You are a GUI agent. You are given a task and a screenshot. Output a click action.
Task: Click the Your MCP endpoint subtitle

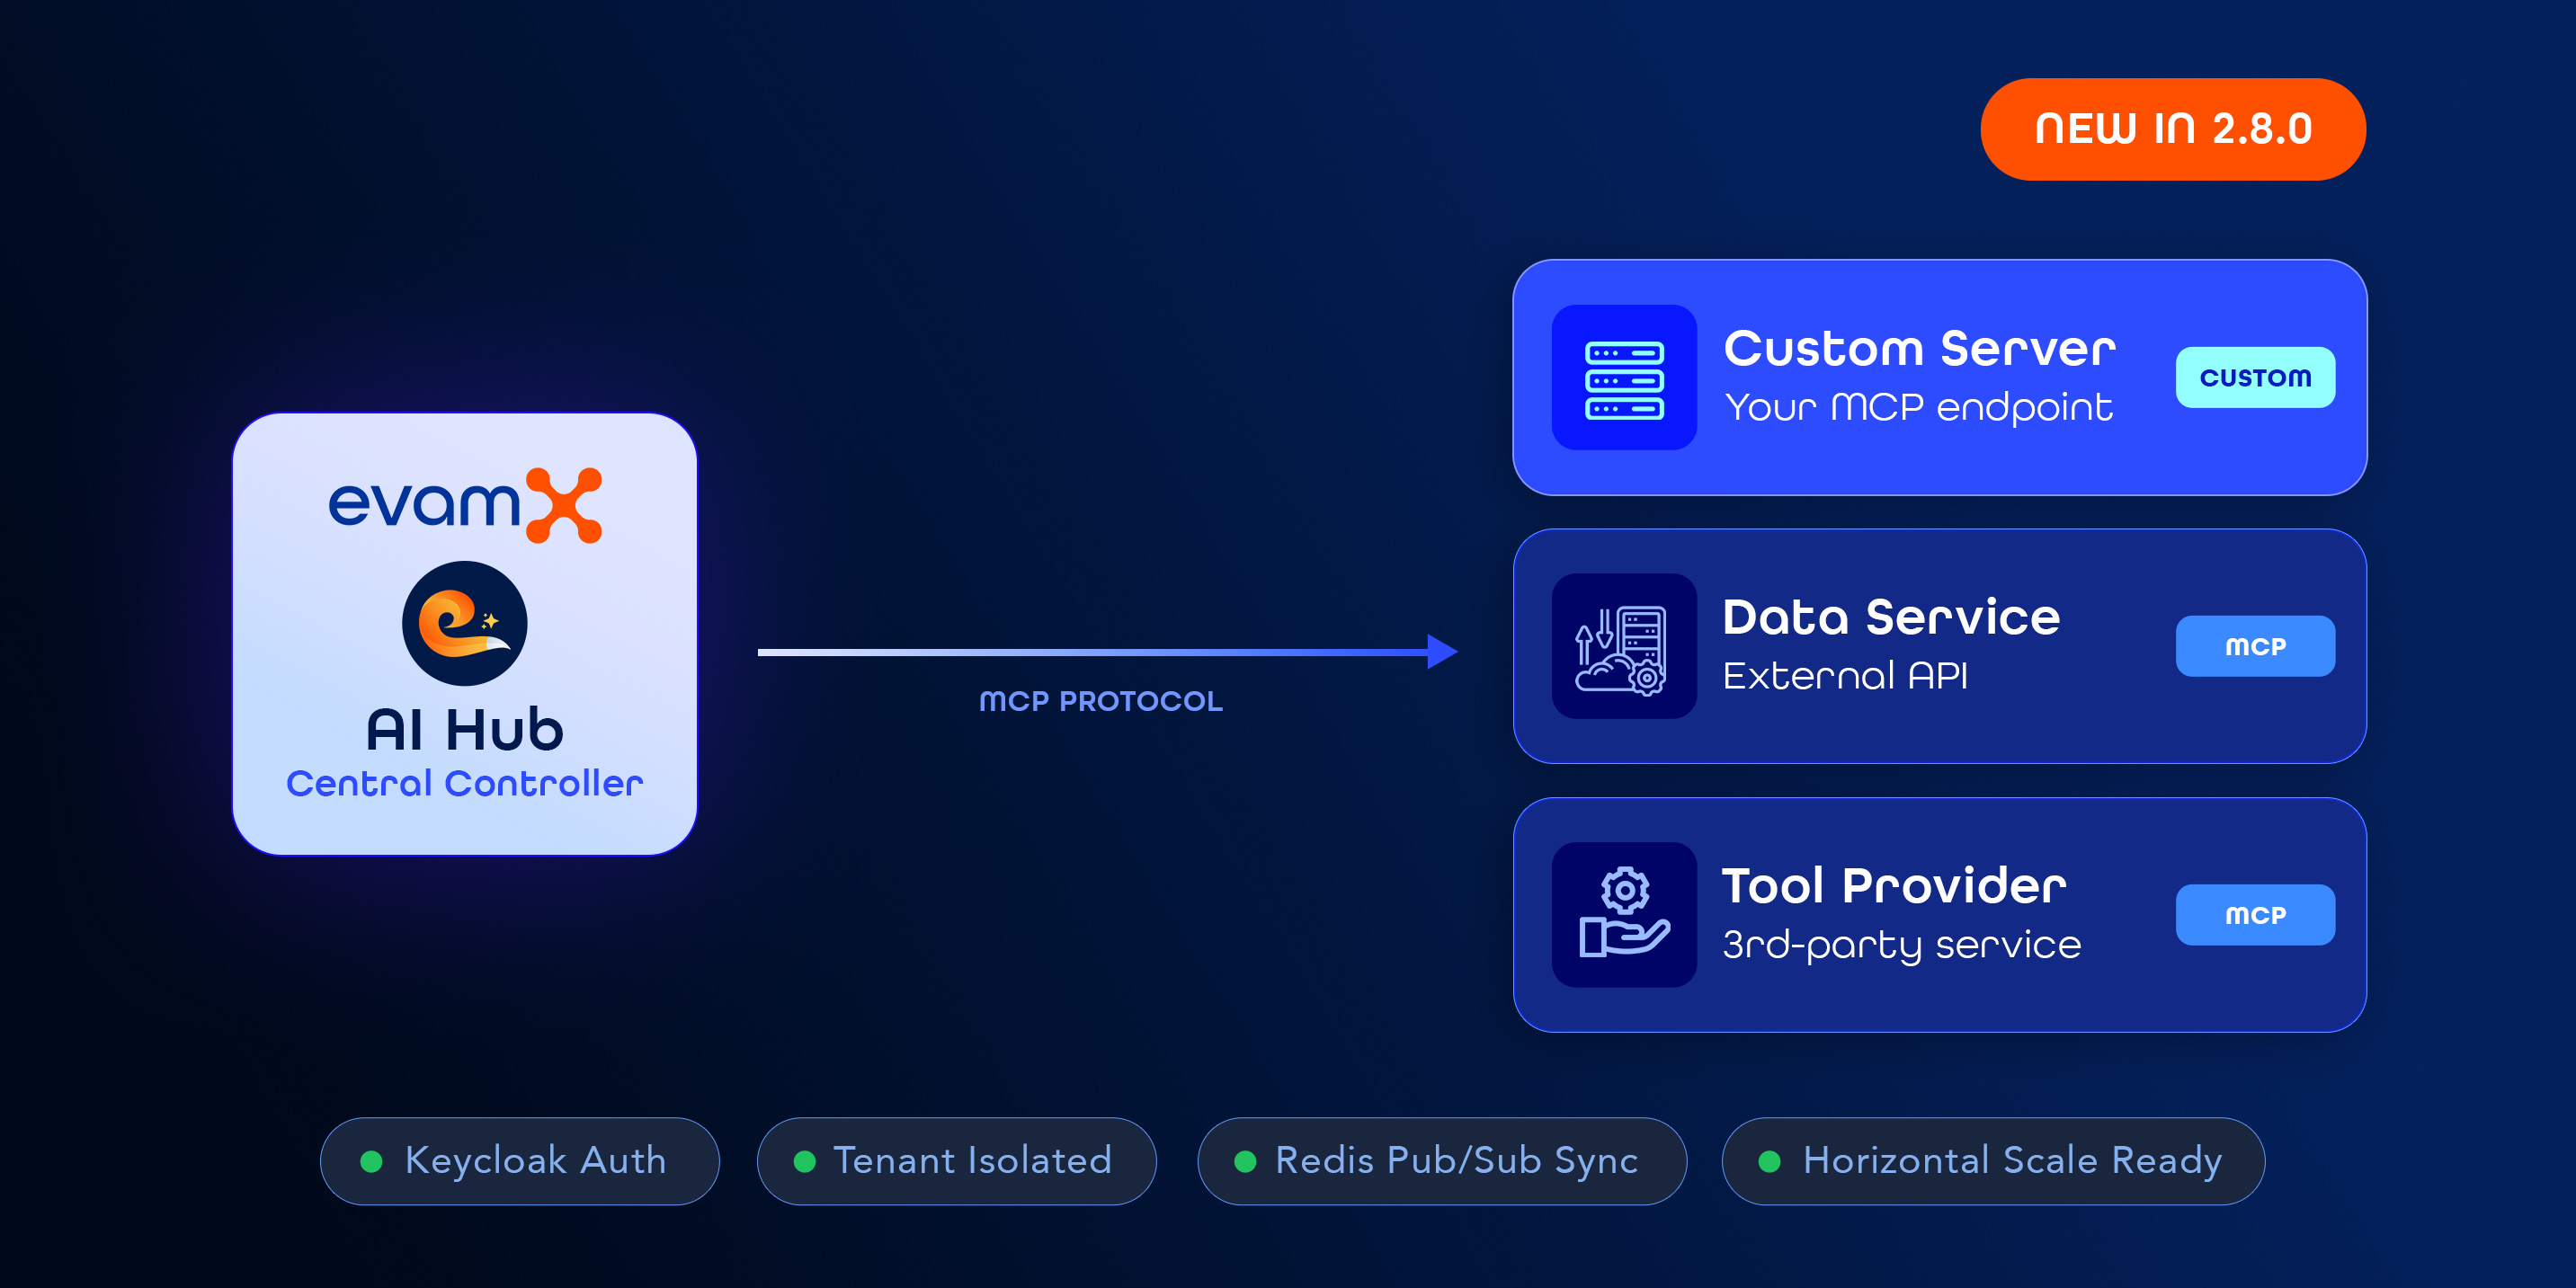tap(1918, 408)
